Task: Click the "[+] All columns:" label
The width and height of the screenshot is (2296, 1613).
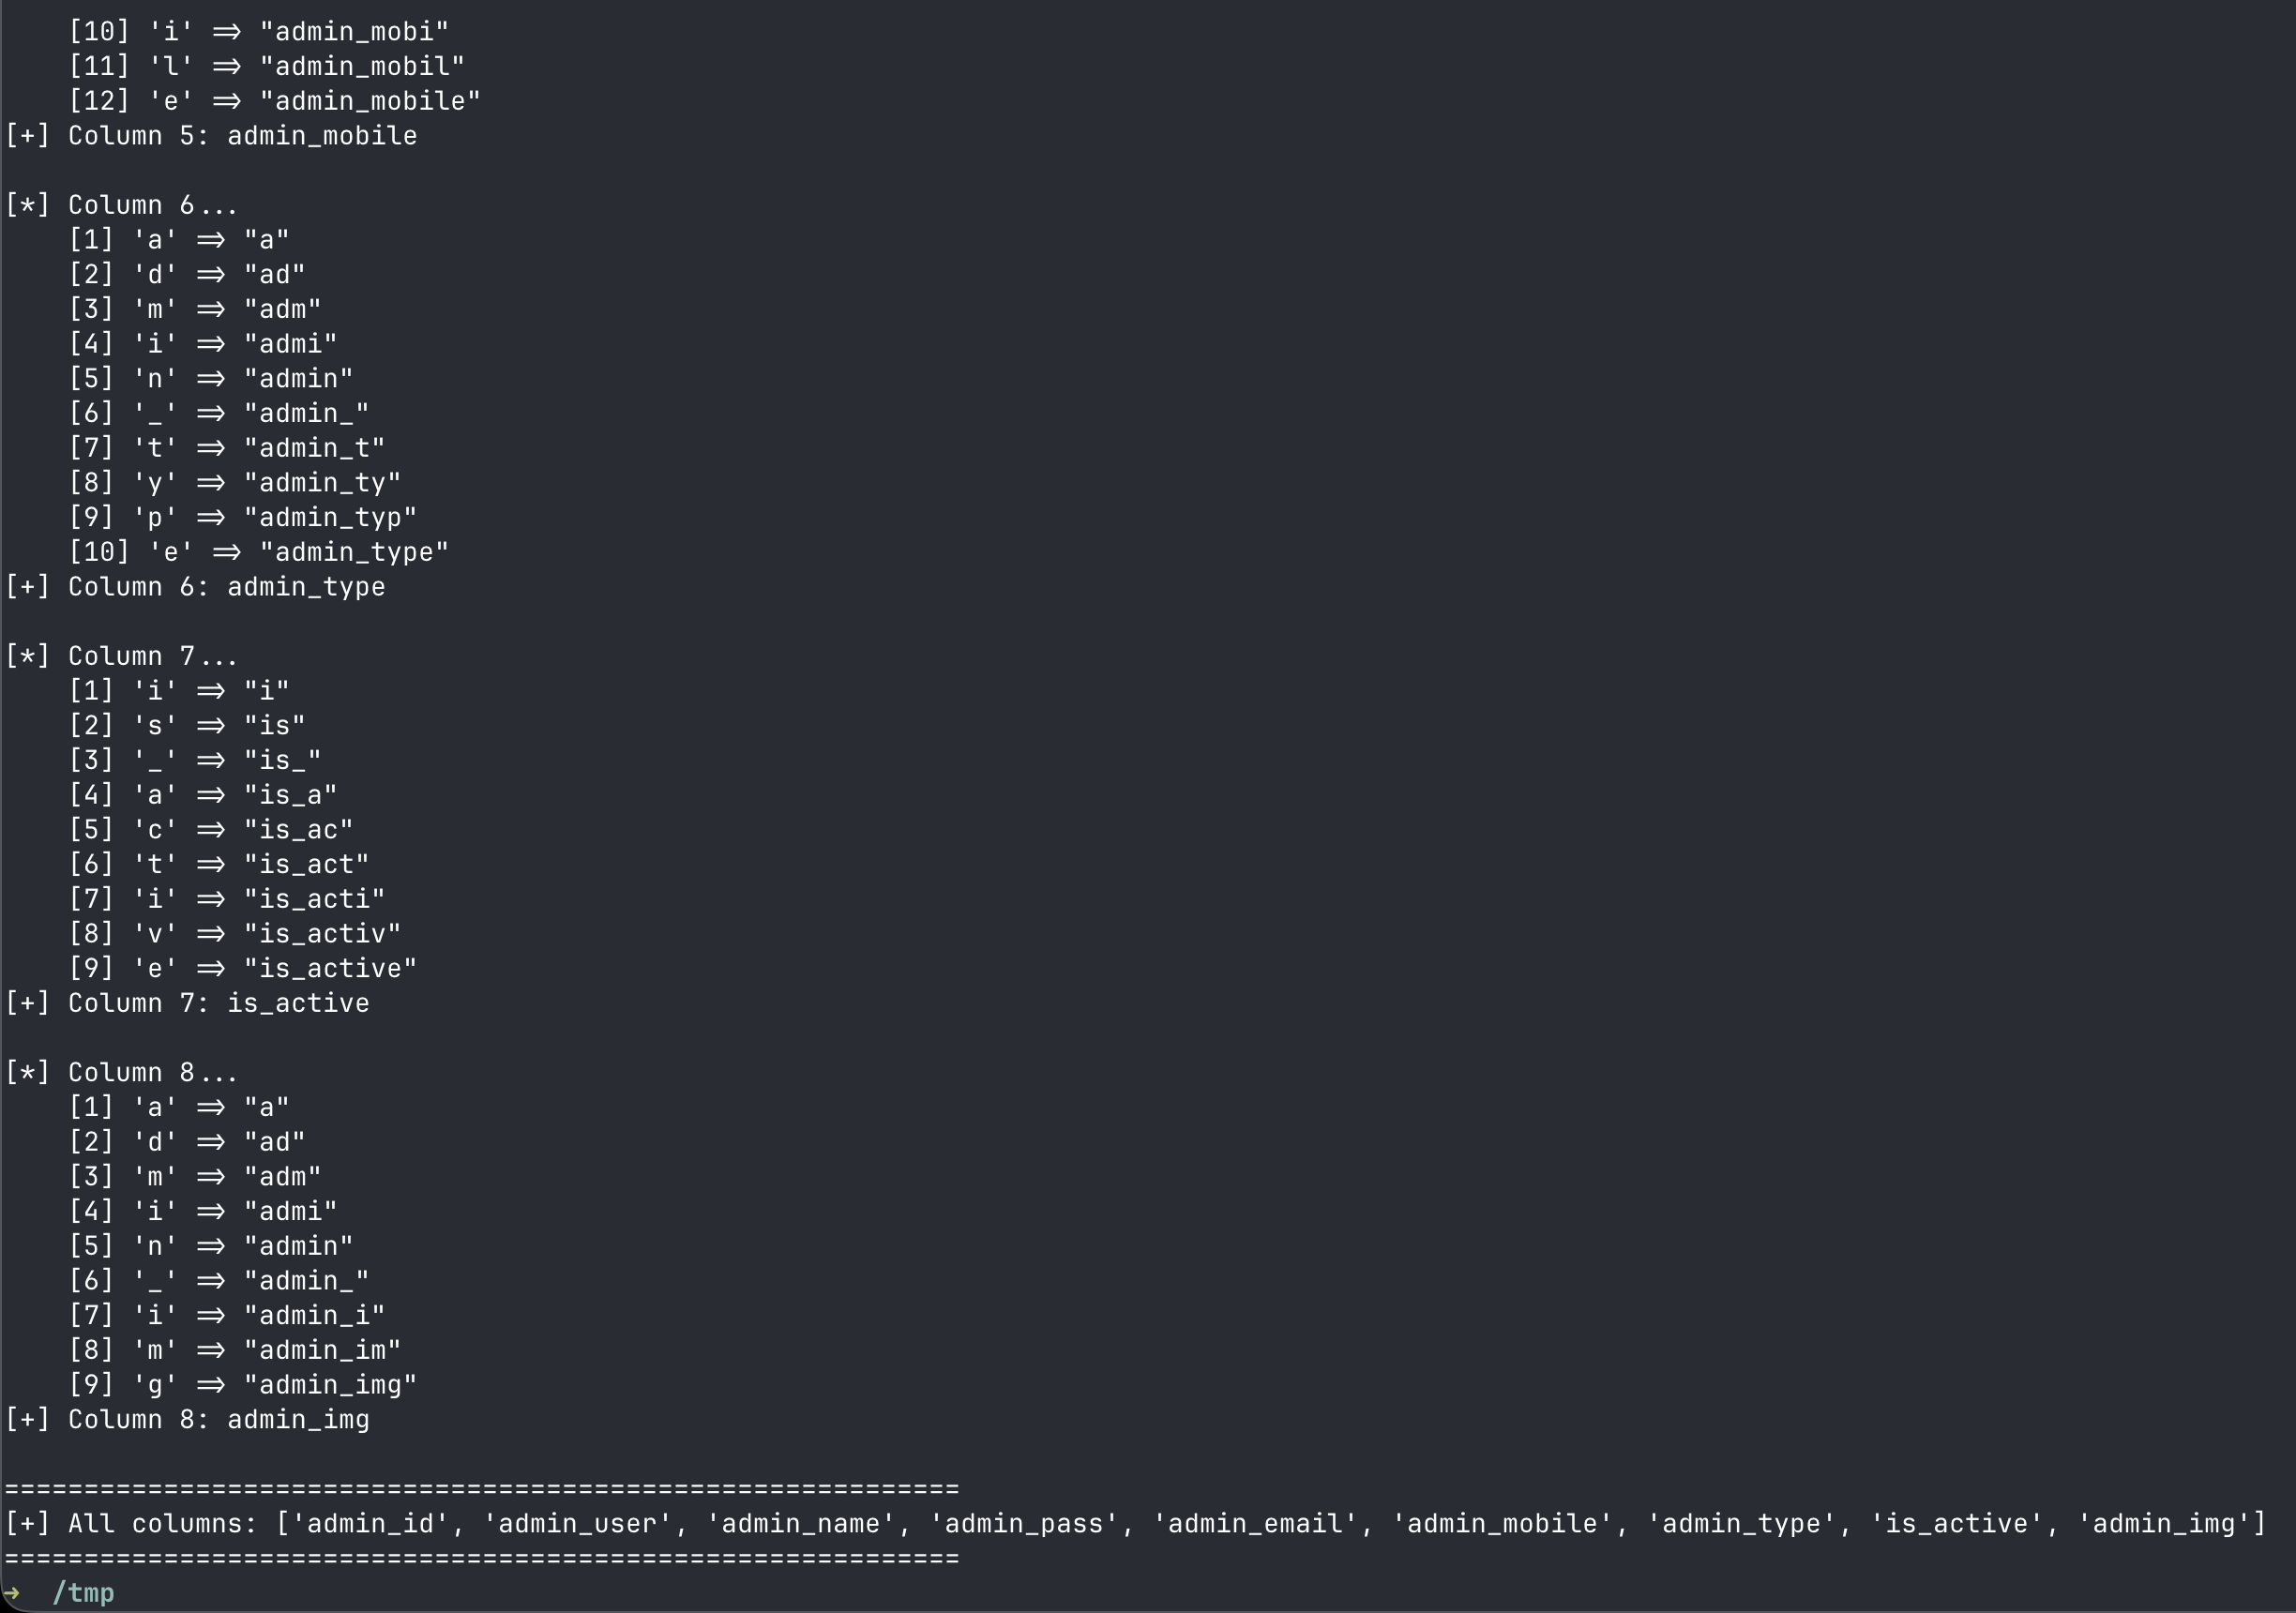Action: click(x=131, y=1524)
